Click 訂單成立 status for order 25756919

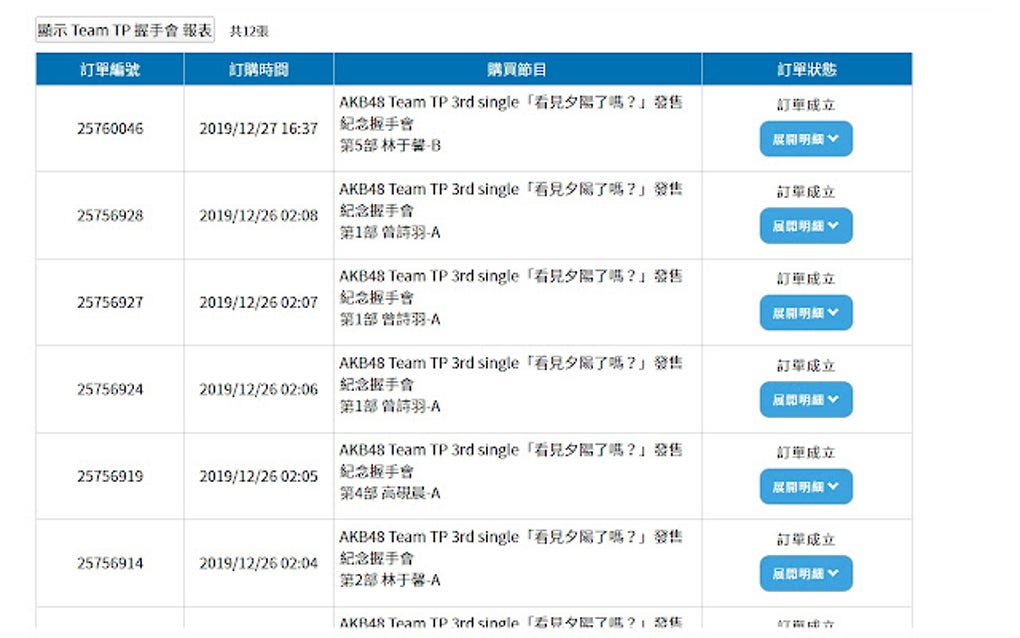coord(806,452)
